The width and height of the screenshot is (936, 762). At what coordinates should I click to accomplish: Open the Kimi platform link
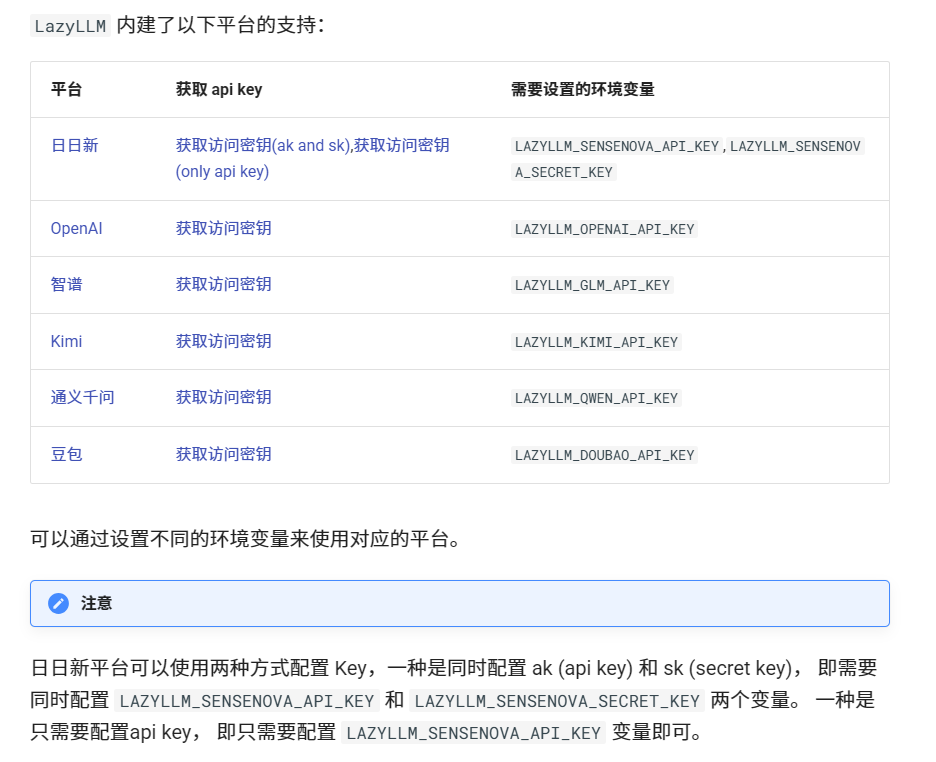[x=66, y=341]
